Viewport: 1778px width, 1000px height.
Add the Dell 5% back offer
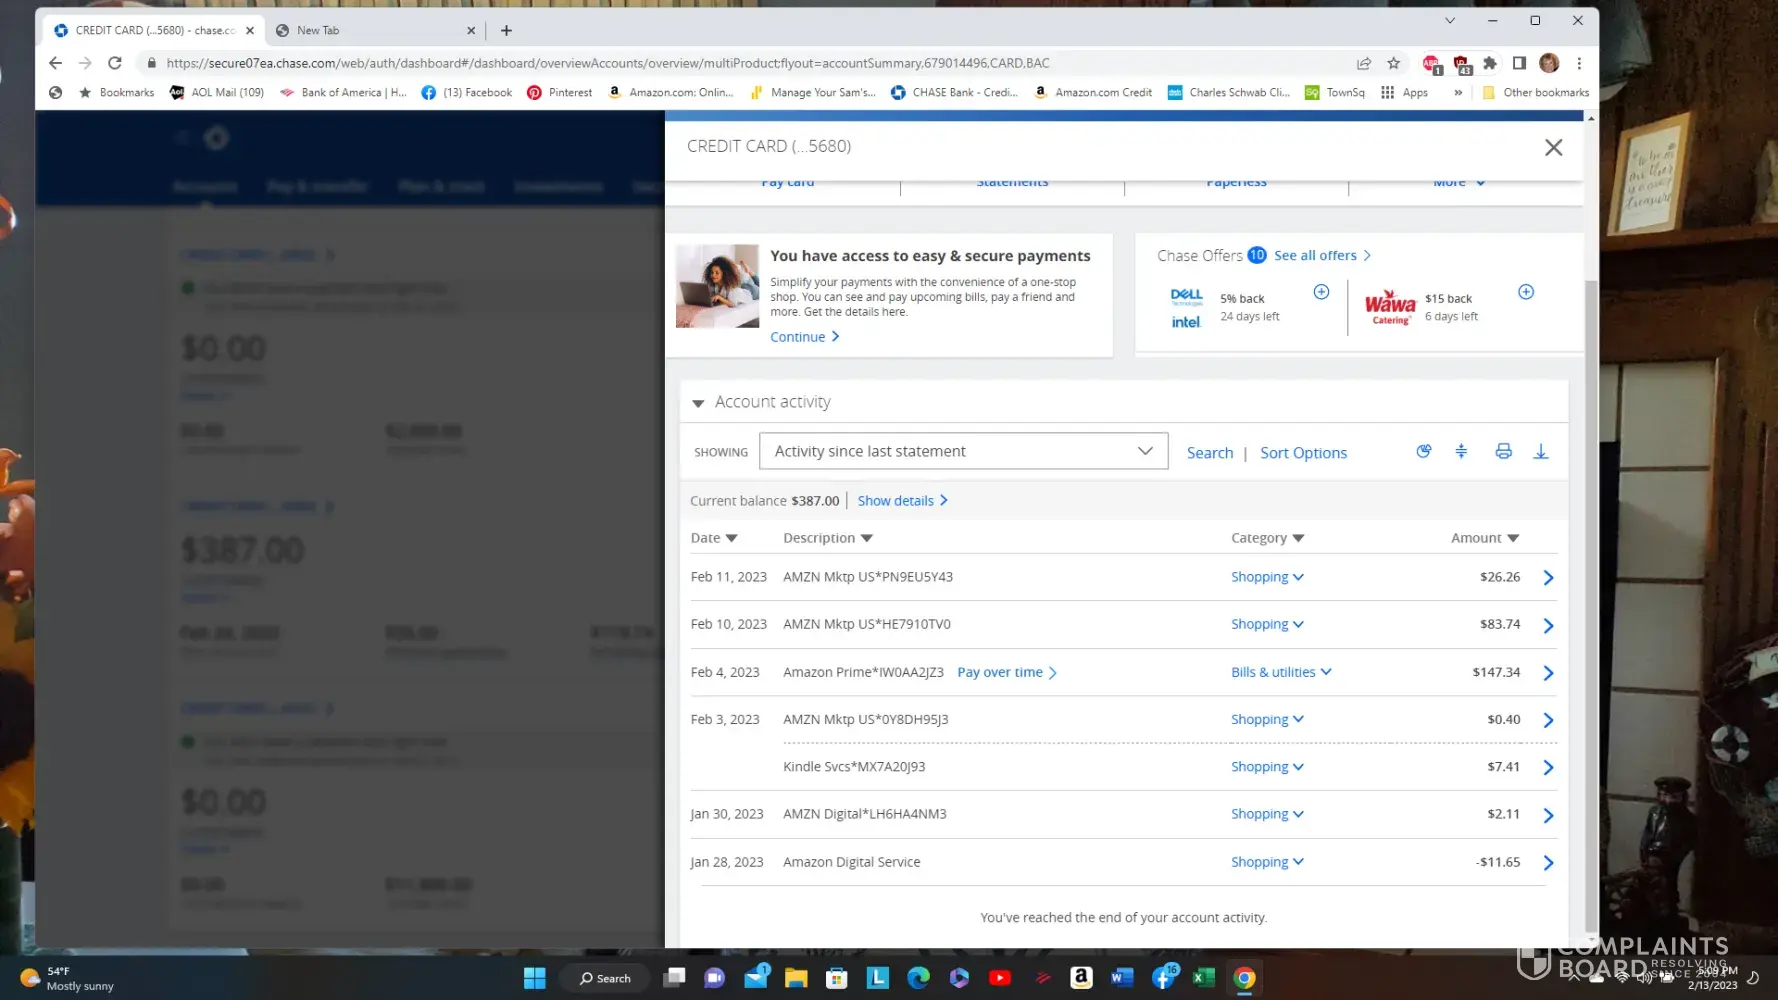click(1321, 292)
